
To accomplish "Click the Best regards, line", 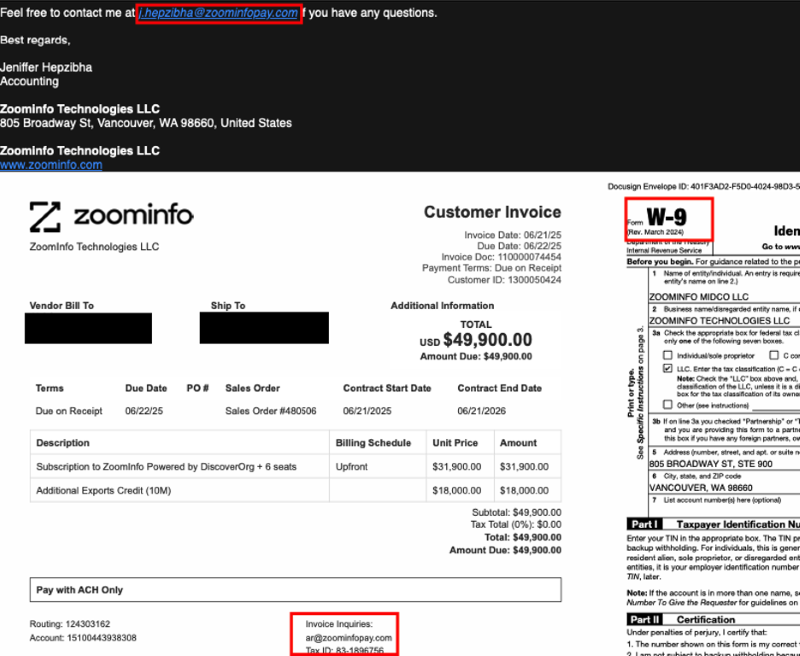I will pyautogui.click(x=35, y=40).
